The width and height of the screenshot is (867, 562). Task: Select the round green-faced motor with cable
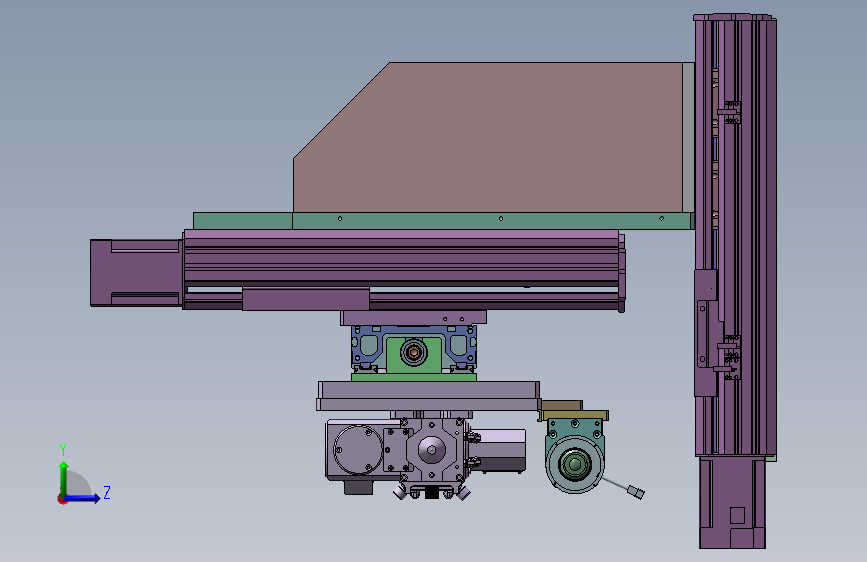click(x=574, y=463)
